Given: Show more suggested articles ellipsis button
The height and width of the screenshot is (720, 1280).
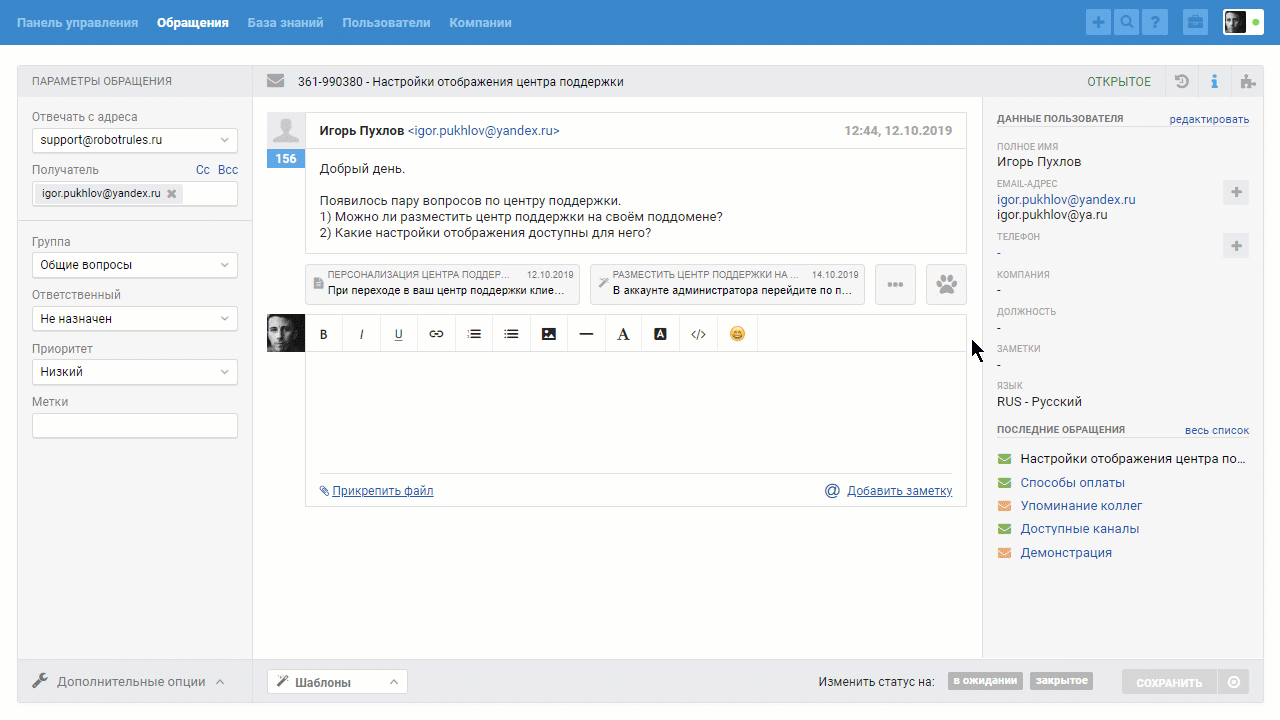Looking at the screenshot, I should [895, 284].
